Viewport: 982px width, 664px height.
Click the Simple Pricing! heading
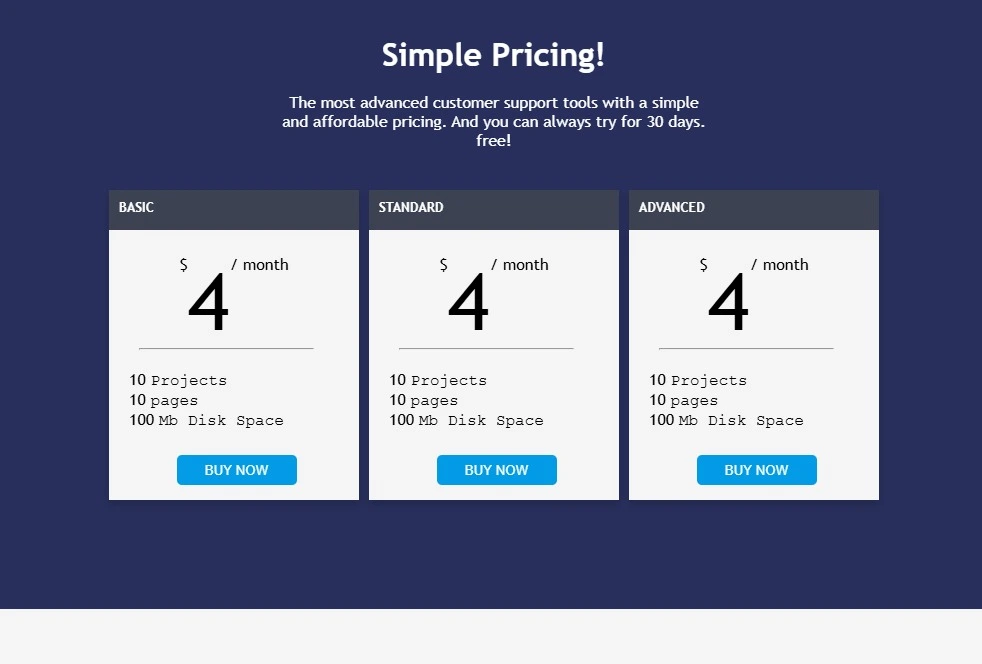(493, 55)
